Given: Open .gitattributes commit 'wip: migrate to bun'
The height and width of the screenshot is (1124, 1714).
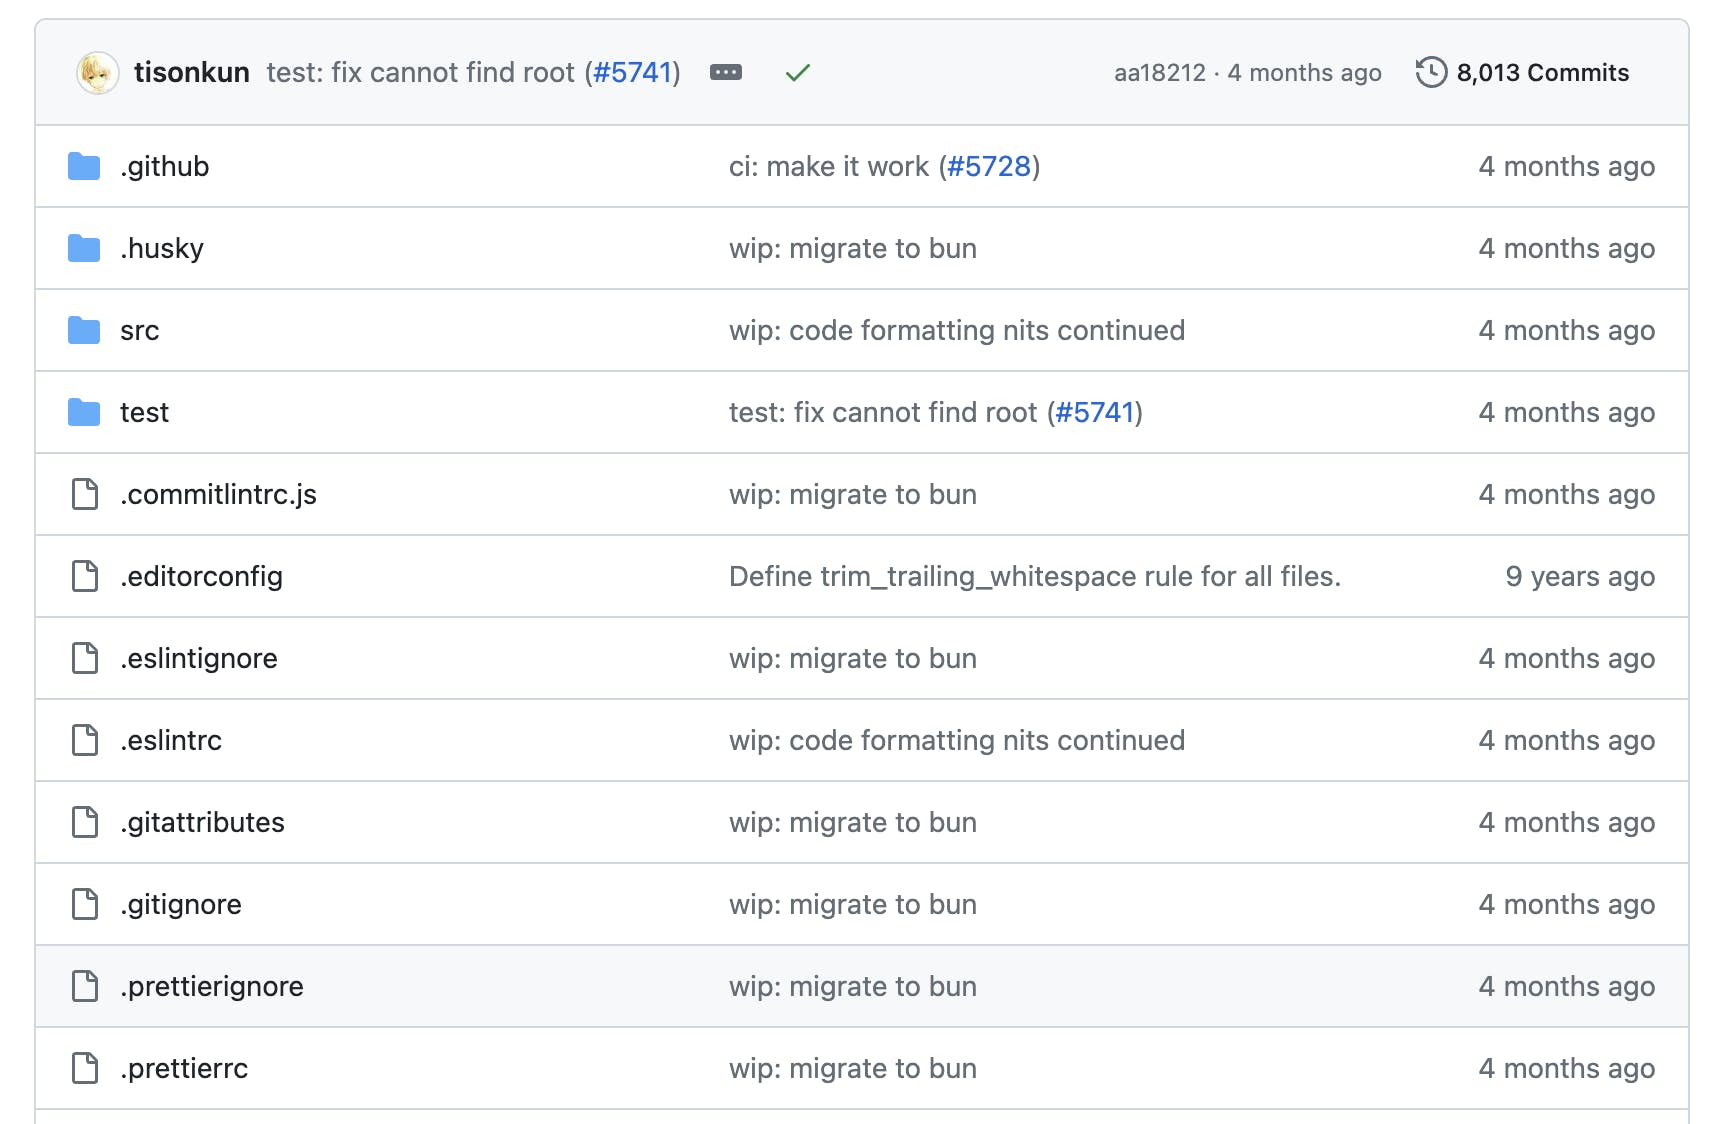Looking at the screenshot, I should pyautogui.click(x=853, y=822).
